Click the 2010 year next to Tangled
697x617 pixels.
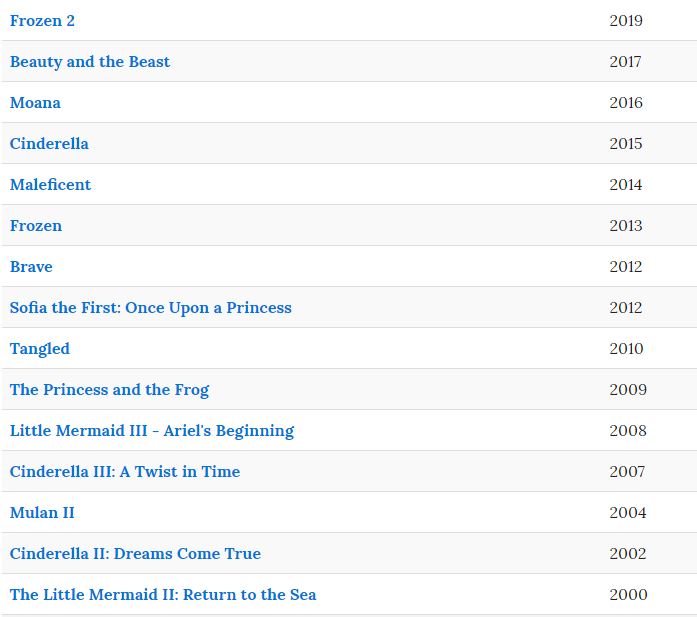pyautogui.click(x=626, y=349)
